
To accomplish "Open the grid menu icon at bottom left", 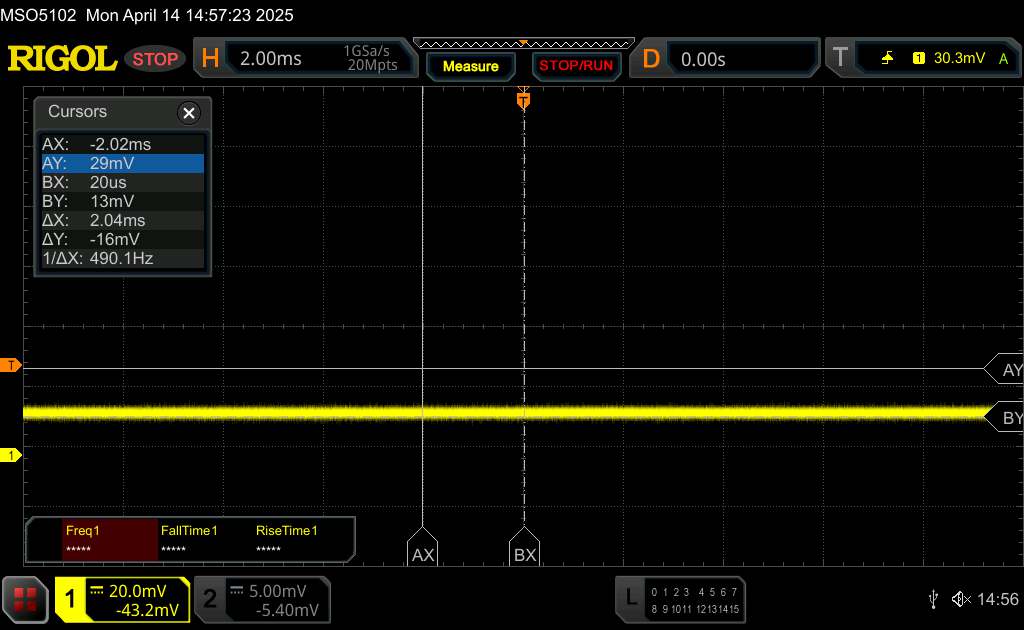I will [25, 599].
